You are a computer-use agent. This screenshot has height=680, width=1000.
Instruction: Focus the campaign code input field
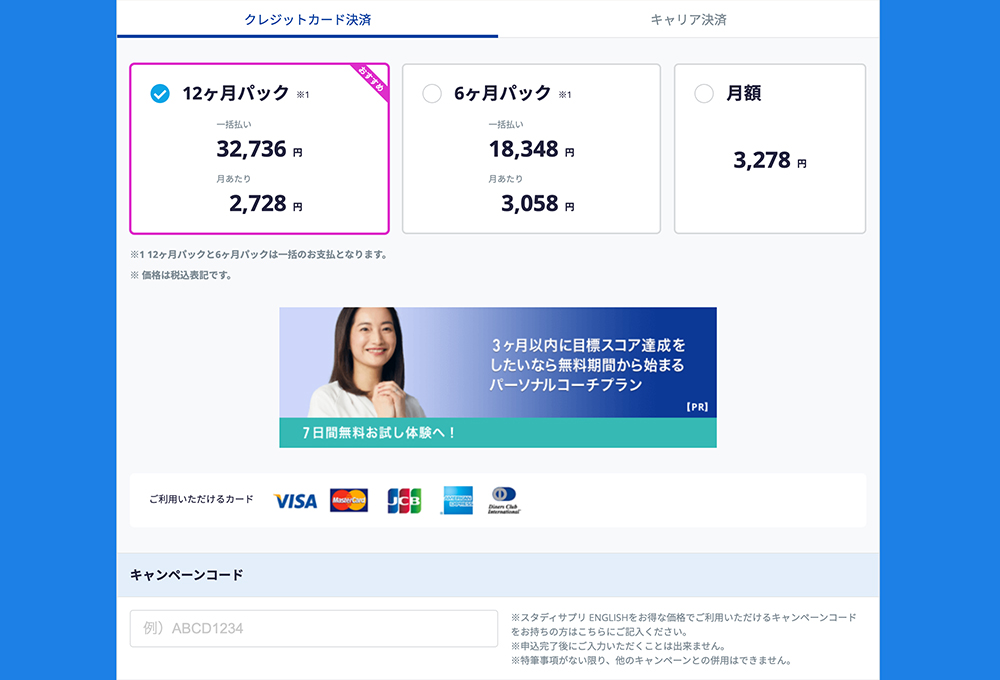[x=314, y=629]
